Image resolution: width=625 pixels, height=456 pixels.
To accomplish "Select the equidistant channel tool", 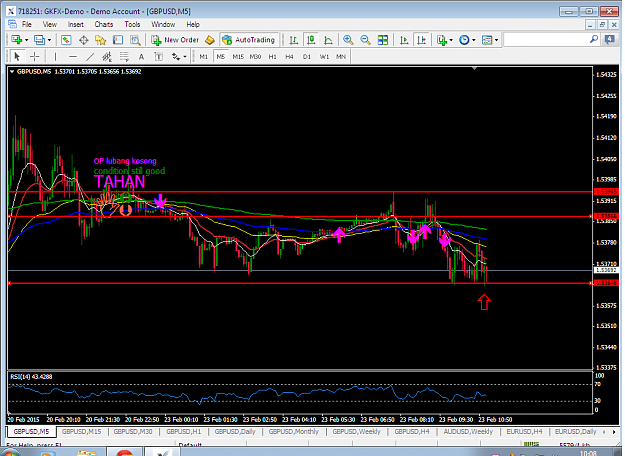I will click(x=107, y=57).
